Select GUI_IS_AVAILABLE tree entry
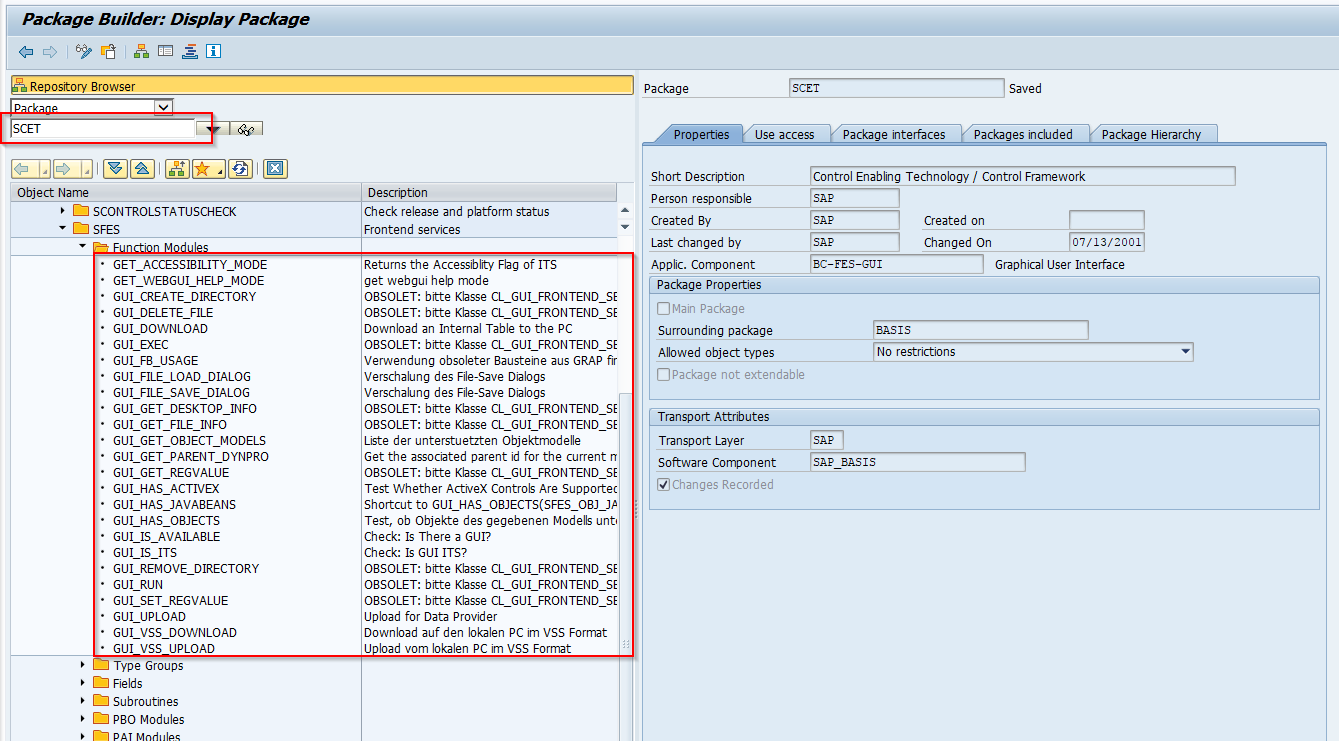Viewport: 1339px width, 741px height. (x=166, y=536)
